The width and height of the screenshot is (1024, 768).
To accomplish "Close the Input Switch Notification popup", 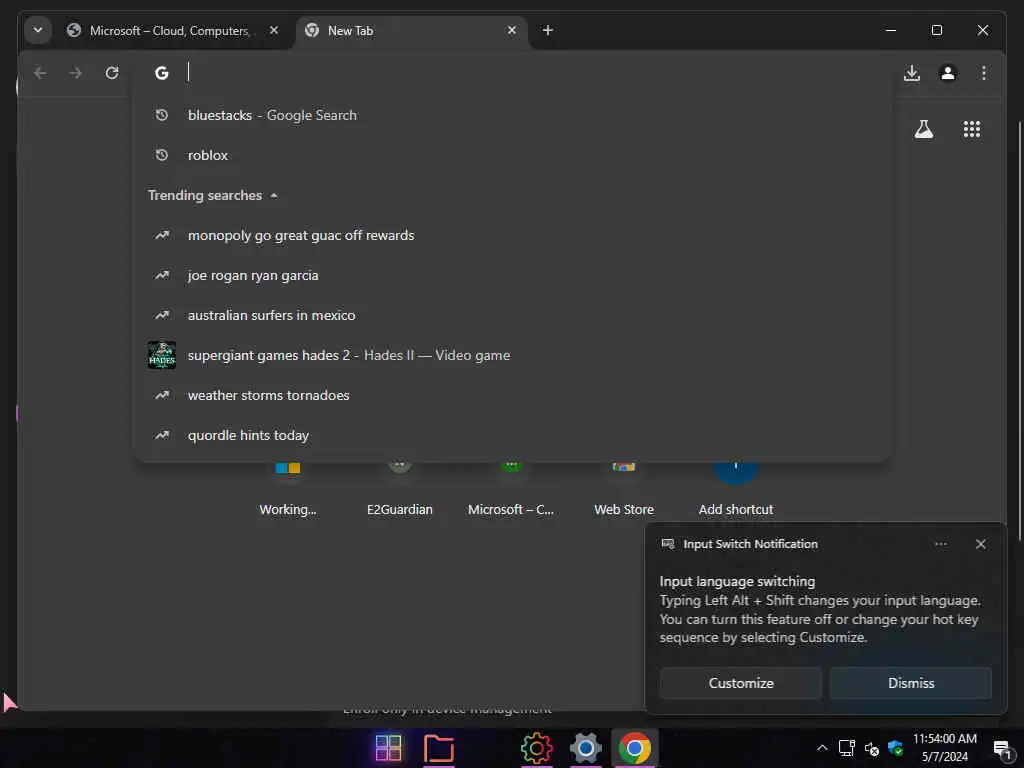I will [980, 544].
